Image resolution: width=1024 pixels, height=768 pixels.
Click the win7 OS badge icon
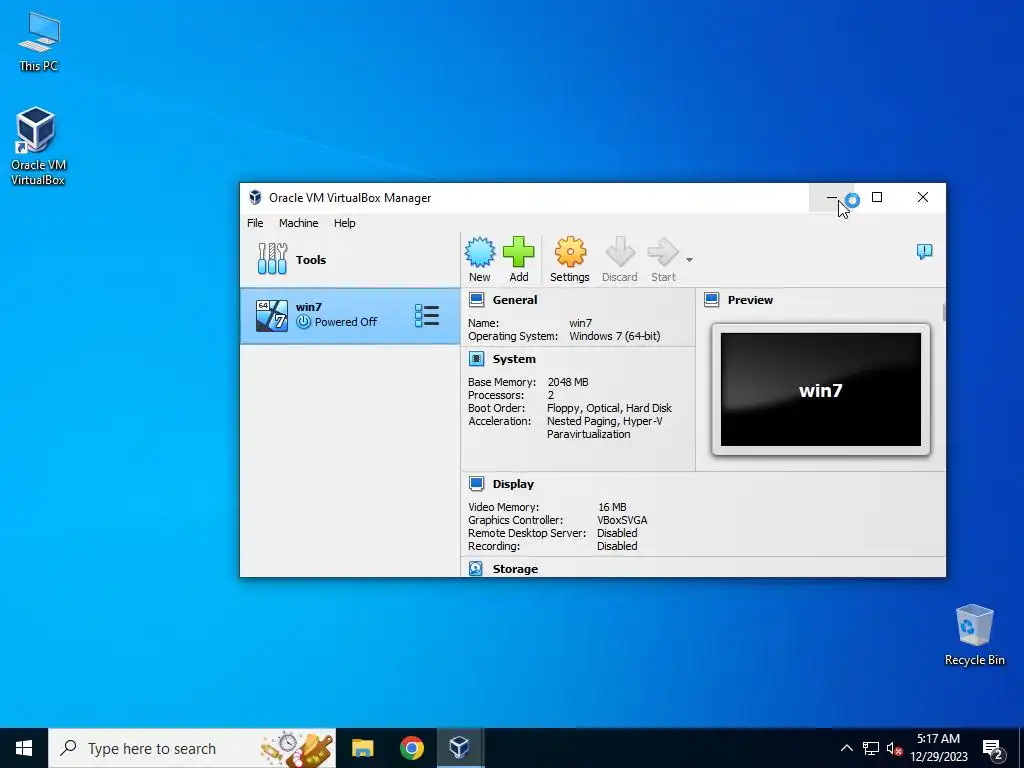(x=272, y=315)
